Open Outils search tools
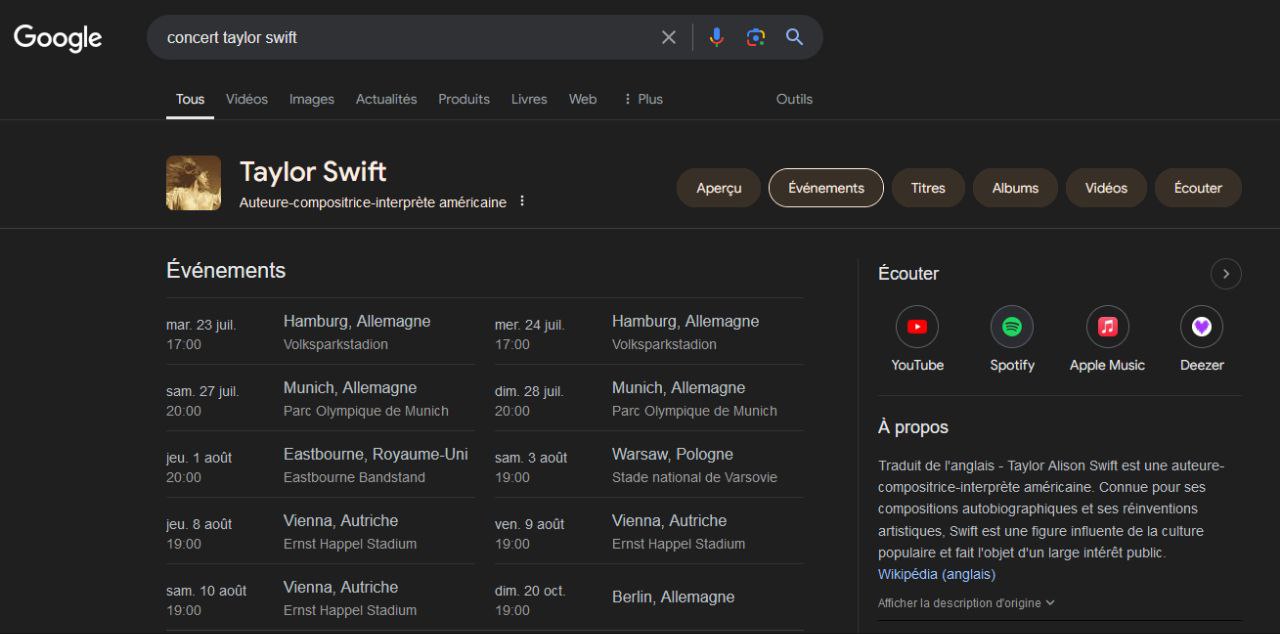Image resolution: width=1280 pixels, height=634 pixels. 794,99
